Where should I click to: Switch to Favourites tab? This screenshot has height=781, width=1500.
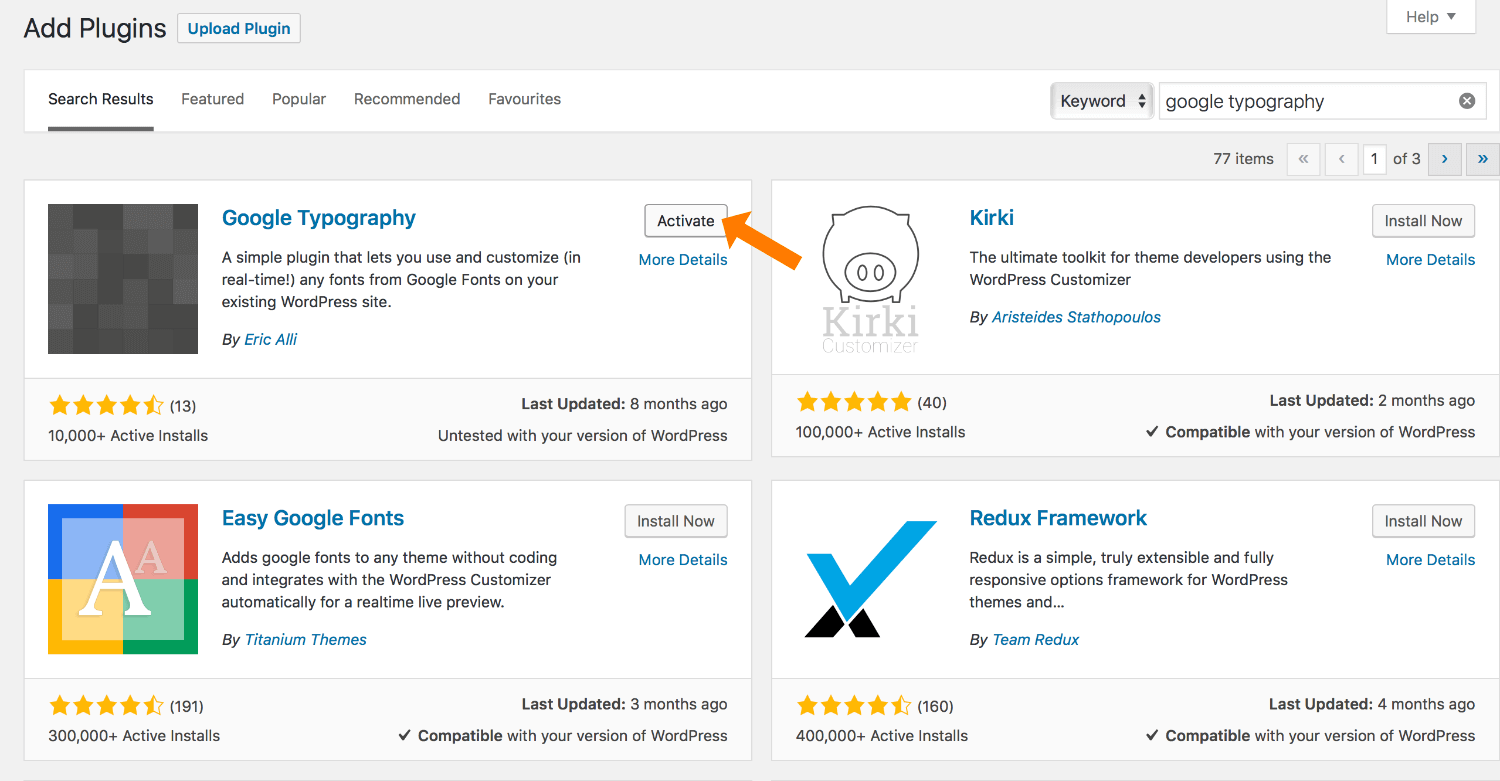coord(524,99)
